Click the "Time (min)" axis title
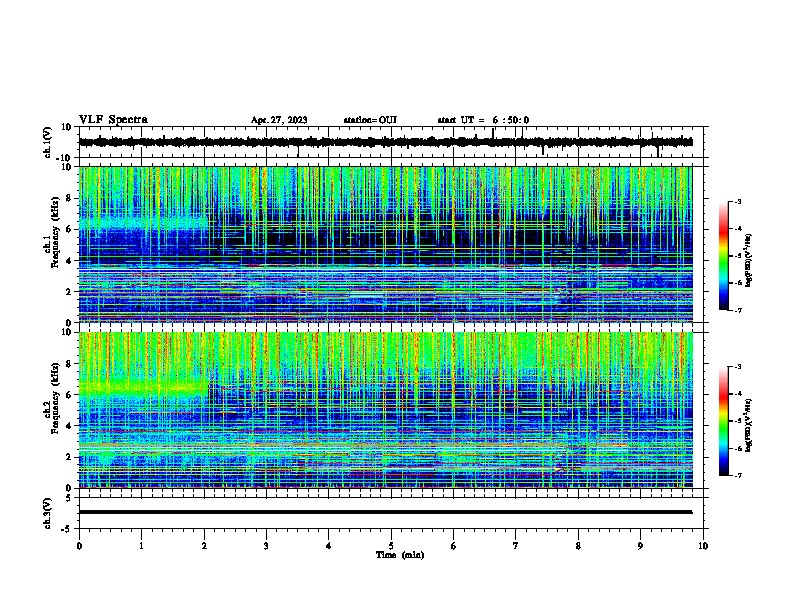This screenshot has height=612, width=792. [x=400, y=555]
